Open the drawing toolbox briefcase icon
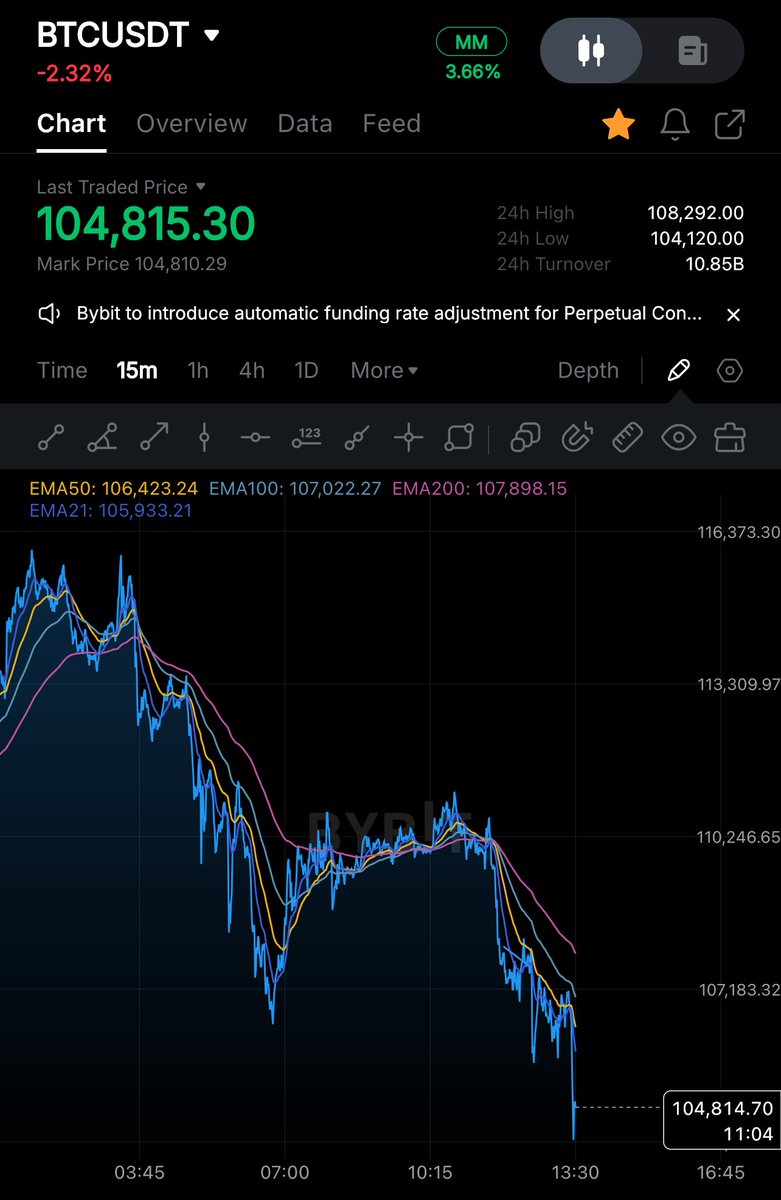This screenshot has height=1200, width=781. [x=730, y=437]
